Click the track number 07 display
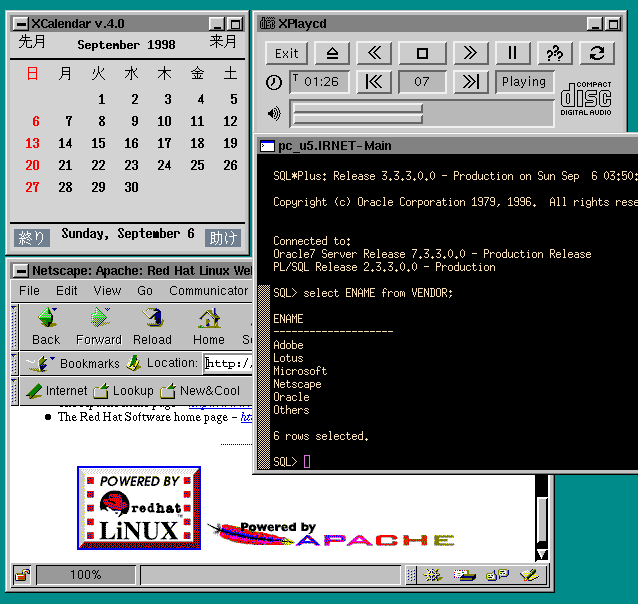Viewport: 638px width, 604px height. click(x=422, y=82)
